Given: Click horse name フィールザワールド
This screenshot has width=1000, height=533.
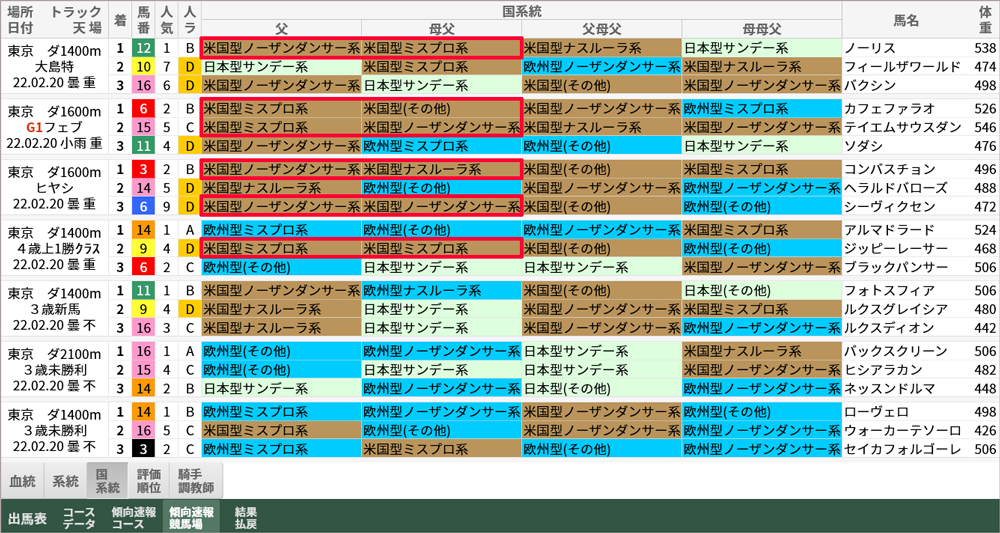Looking at the screenshot, I should [902, 66].
